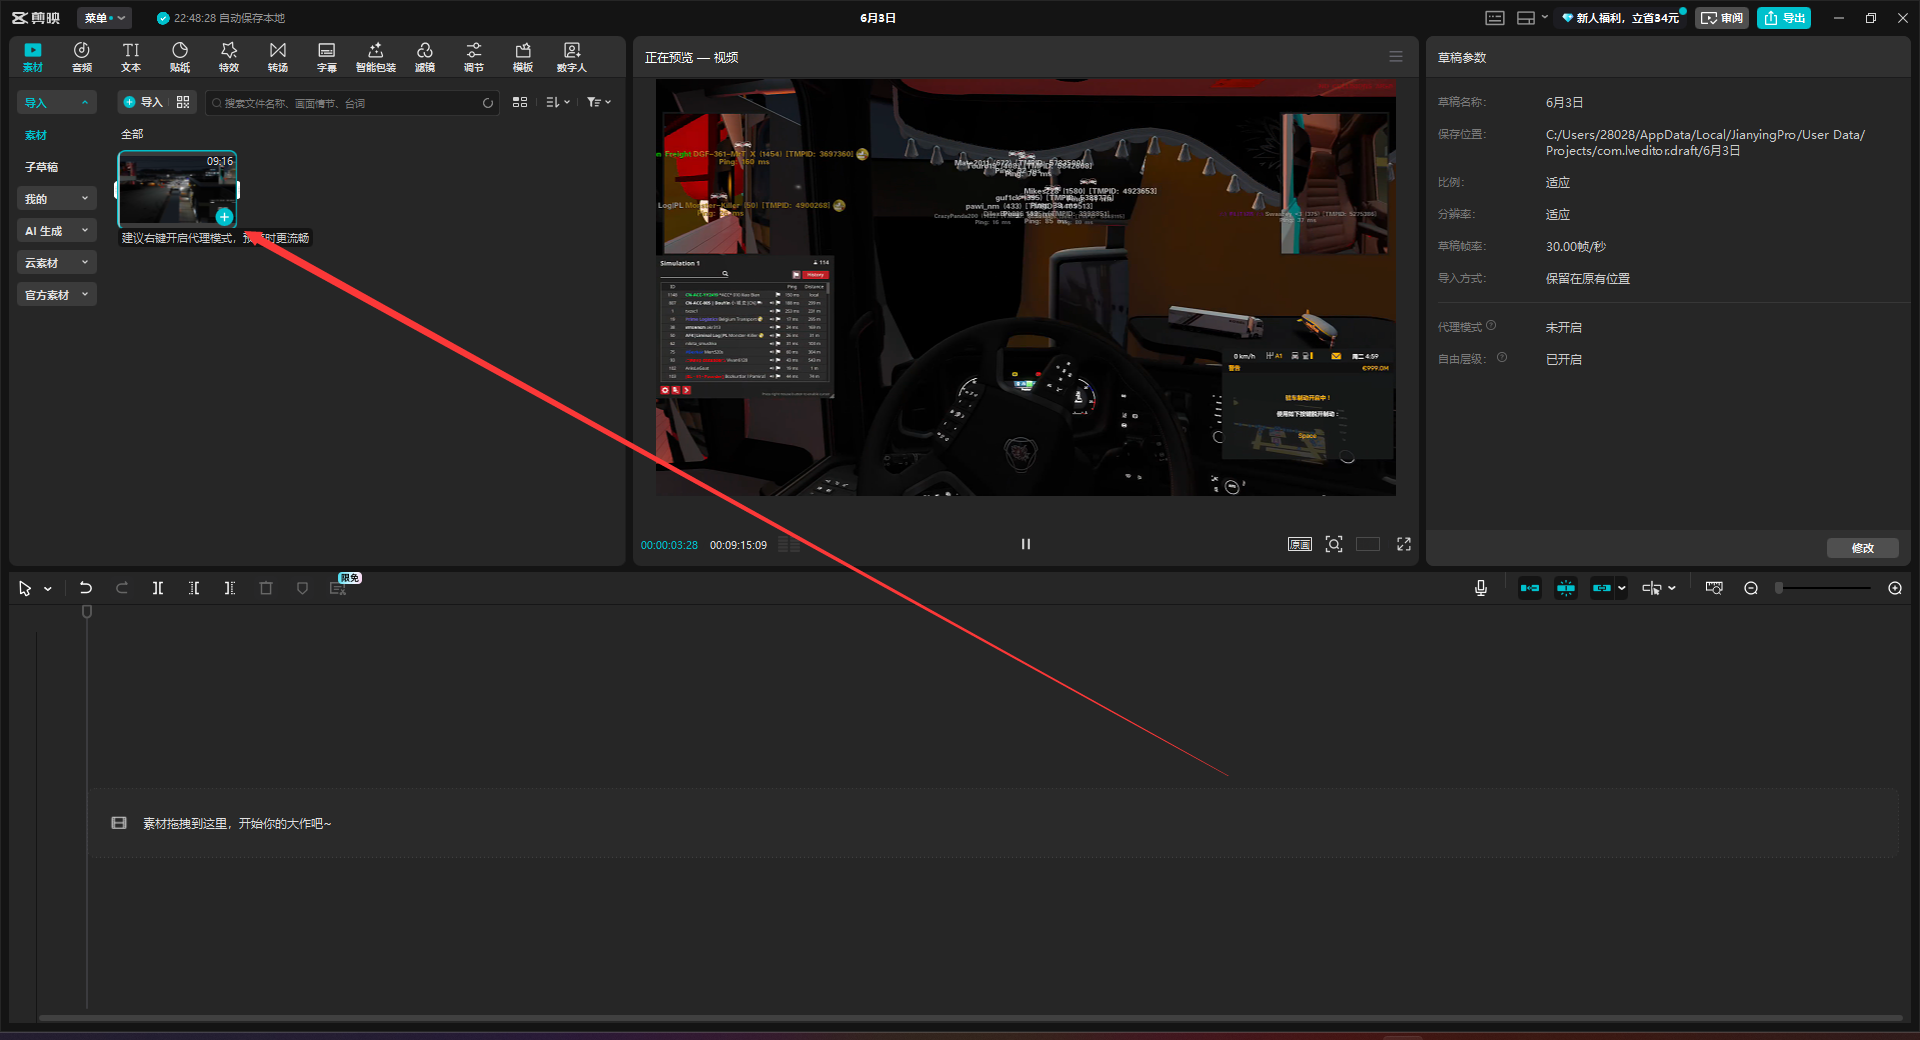The image size is (1920, 1040).
Task: Click the 代理模式 info icon
Action: click(1491, 326)
